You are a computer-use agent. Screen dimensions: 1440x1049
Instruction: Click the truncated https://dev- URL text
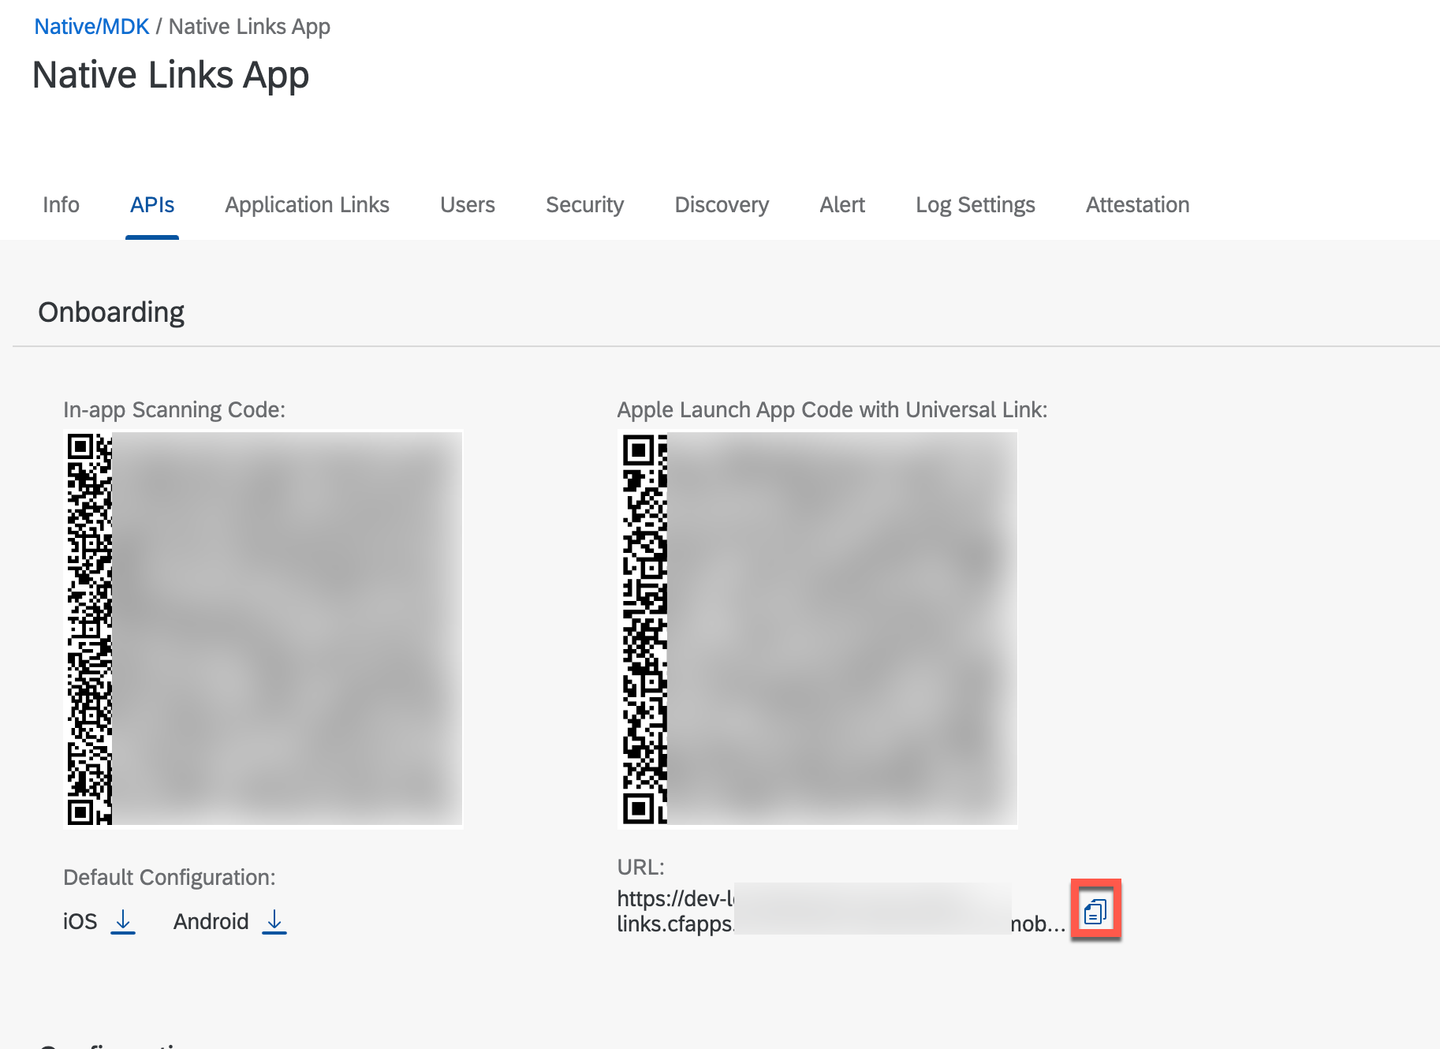point(841,911)
